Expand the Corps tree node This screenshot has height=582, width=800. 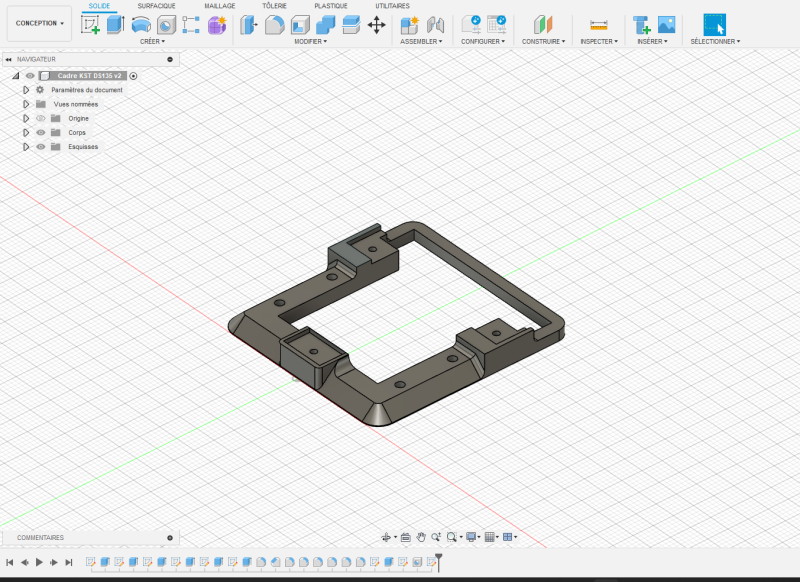pos(26,133)
